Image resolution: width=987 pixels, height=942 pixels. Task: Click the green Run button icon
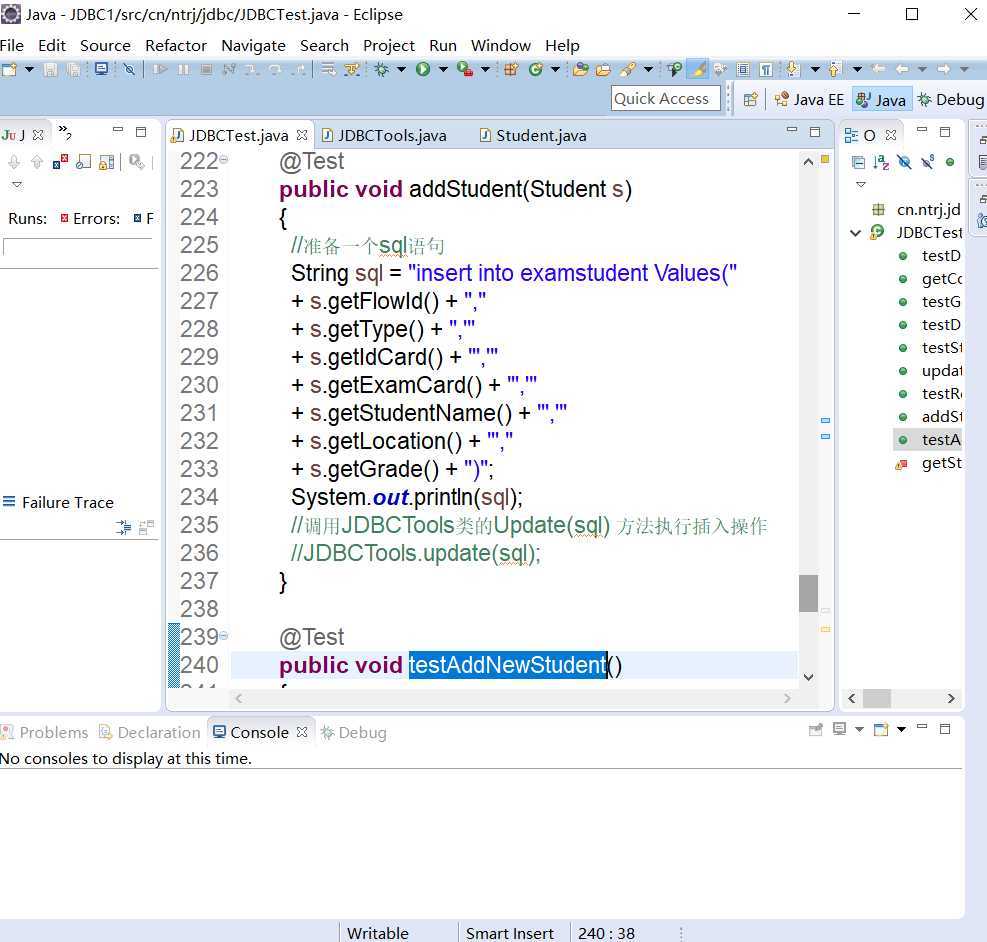point(423,69)
